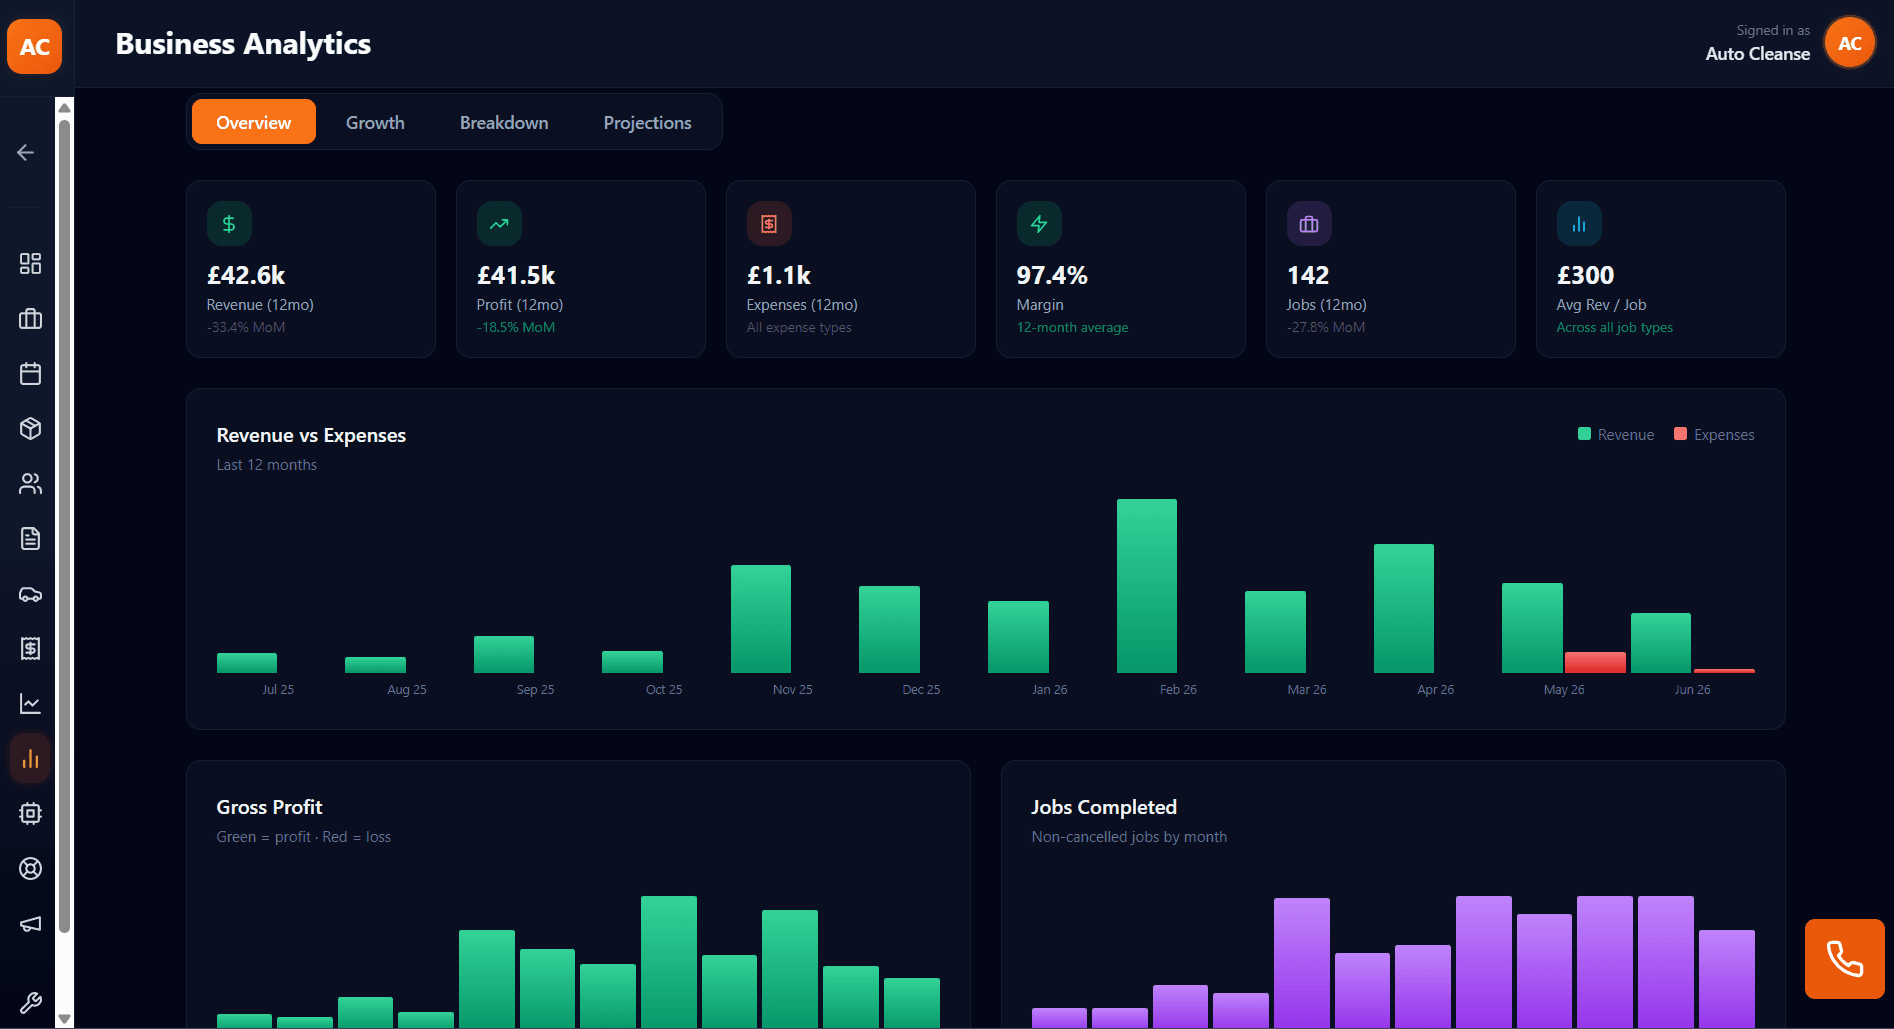Select the Overview tab
This screenshot has width=1894, height=1029.
(254, 122)
